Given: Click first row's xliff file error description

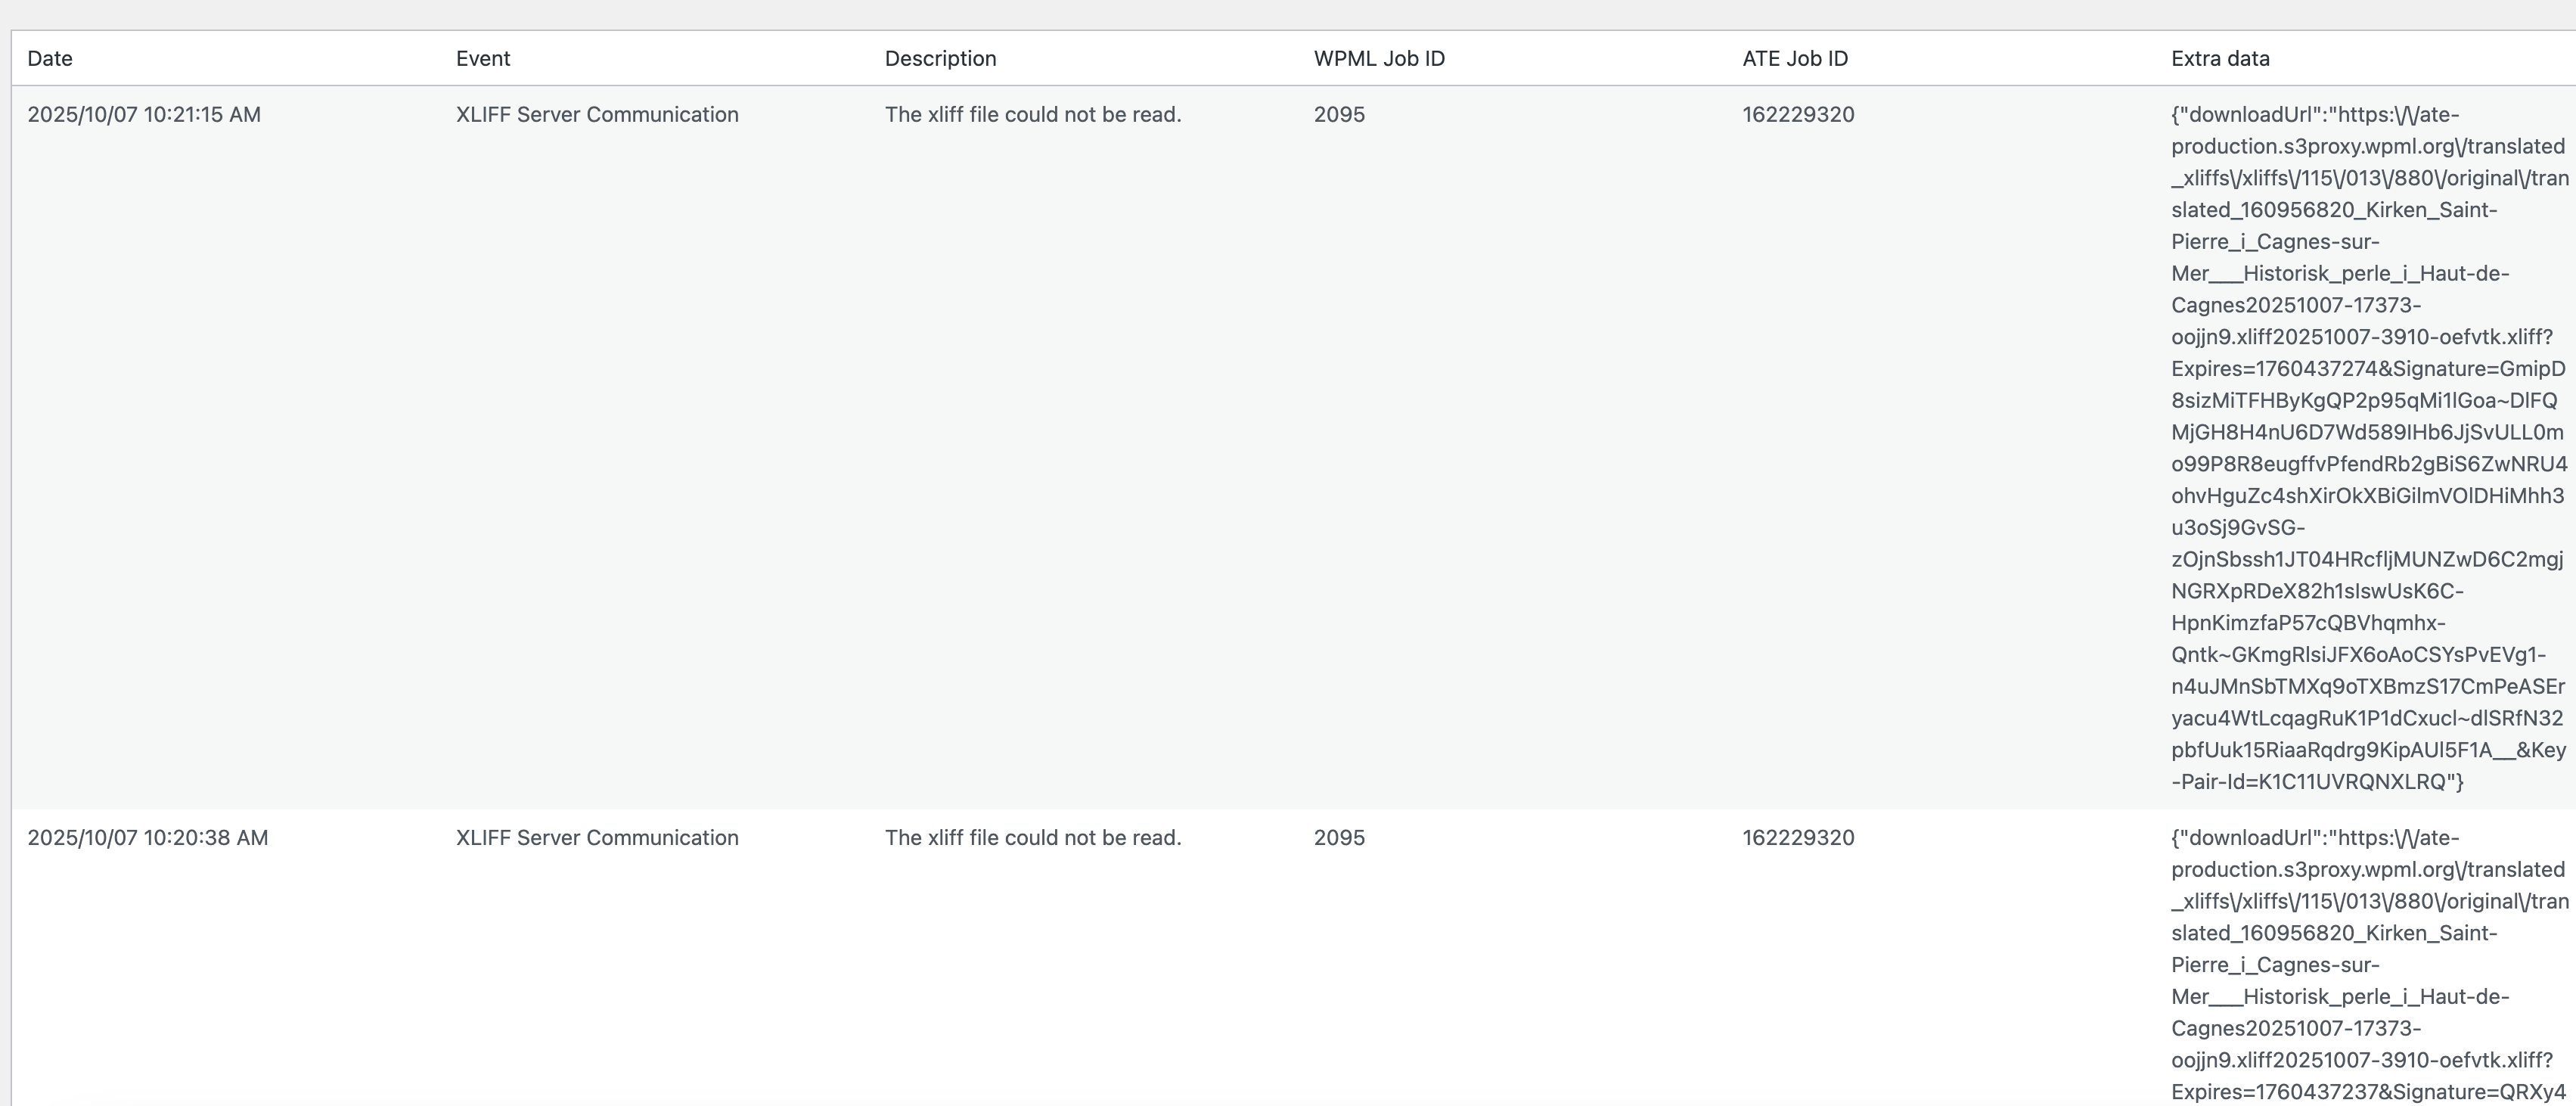Looking at the screenshot, I should [x=1033, y=114].
